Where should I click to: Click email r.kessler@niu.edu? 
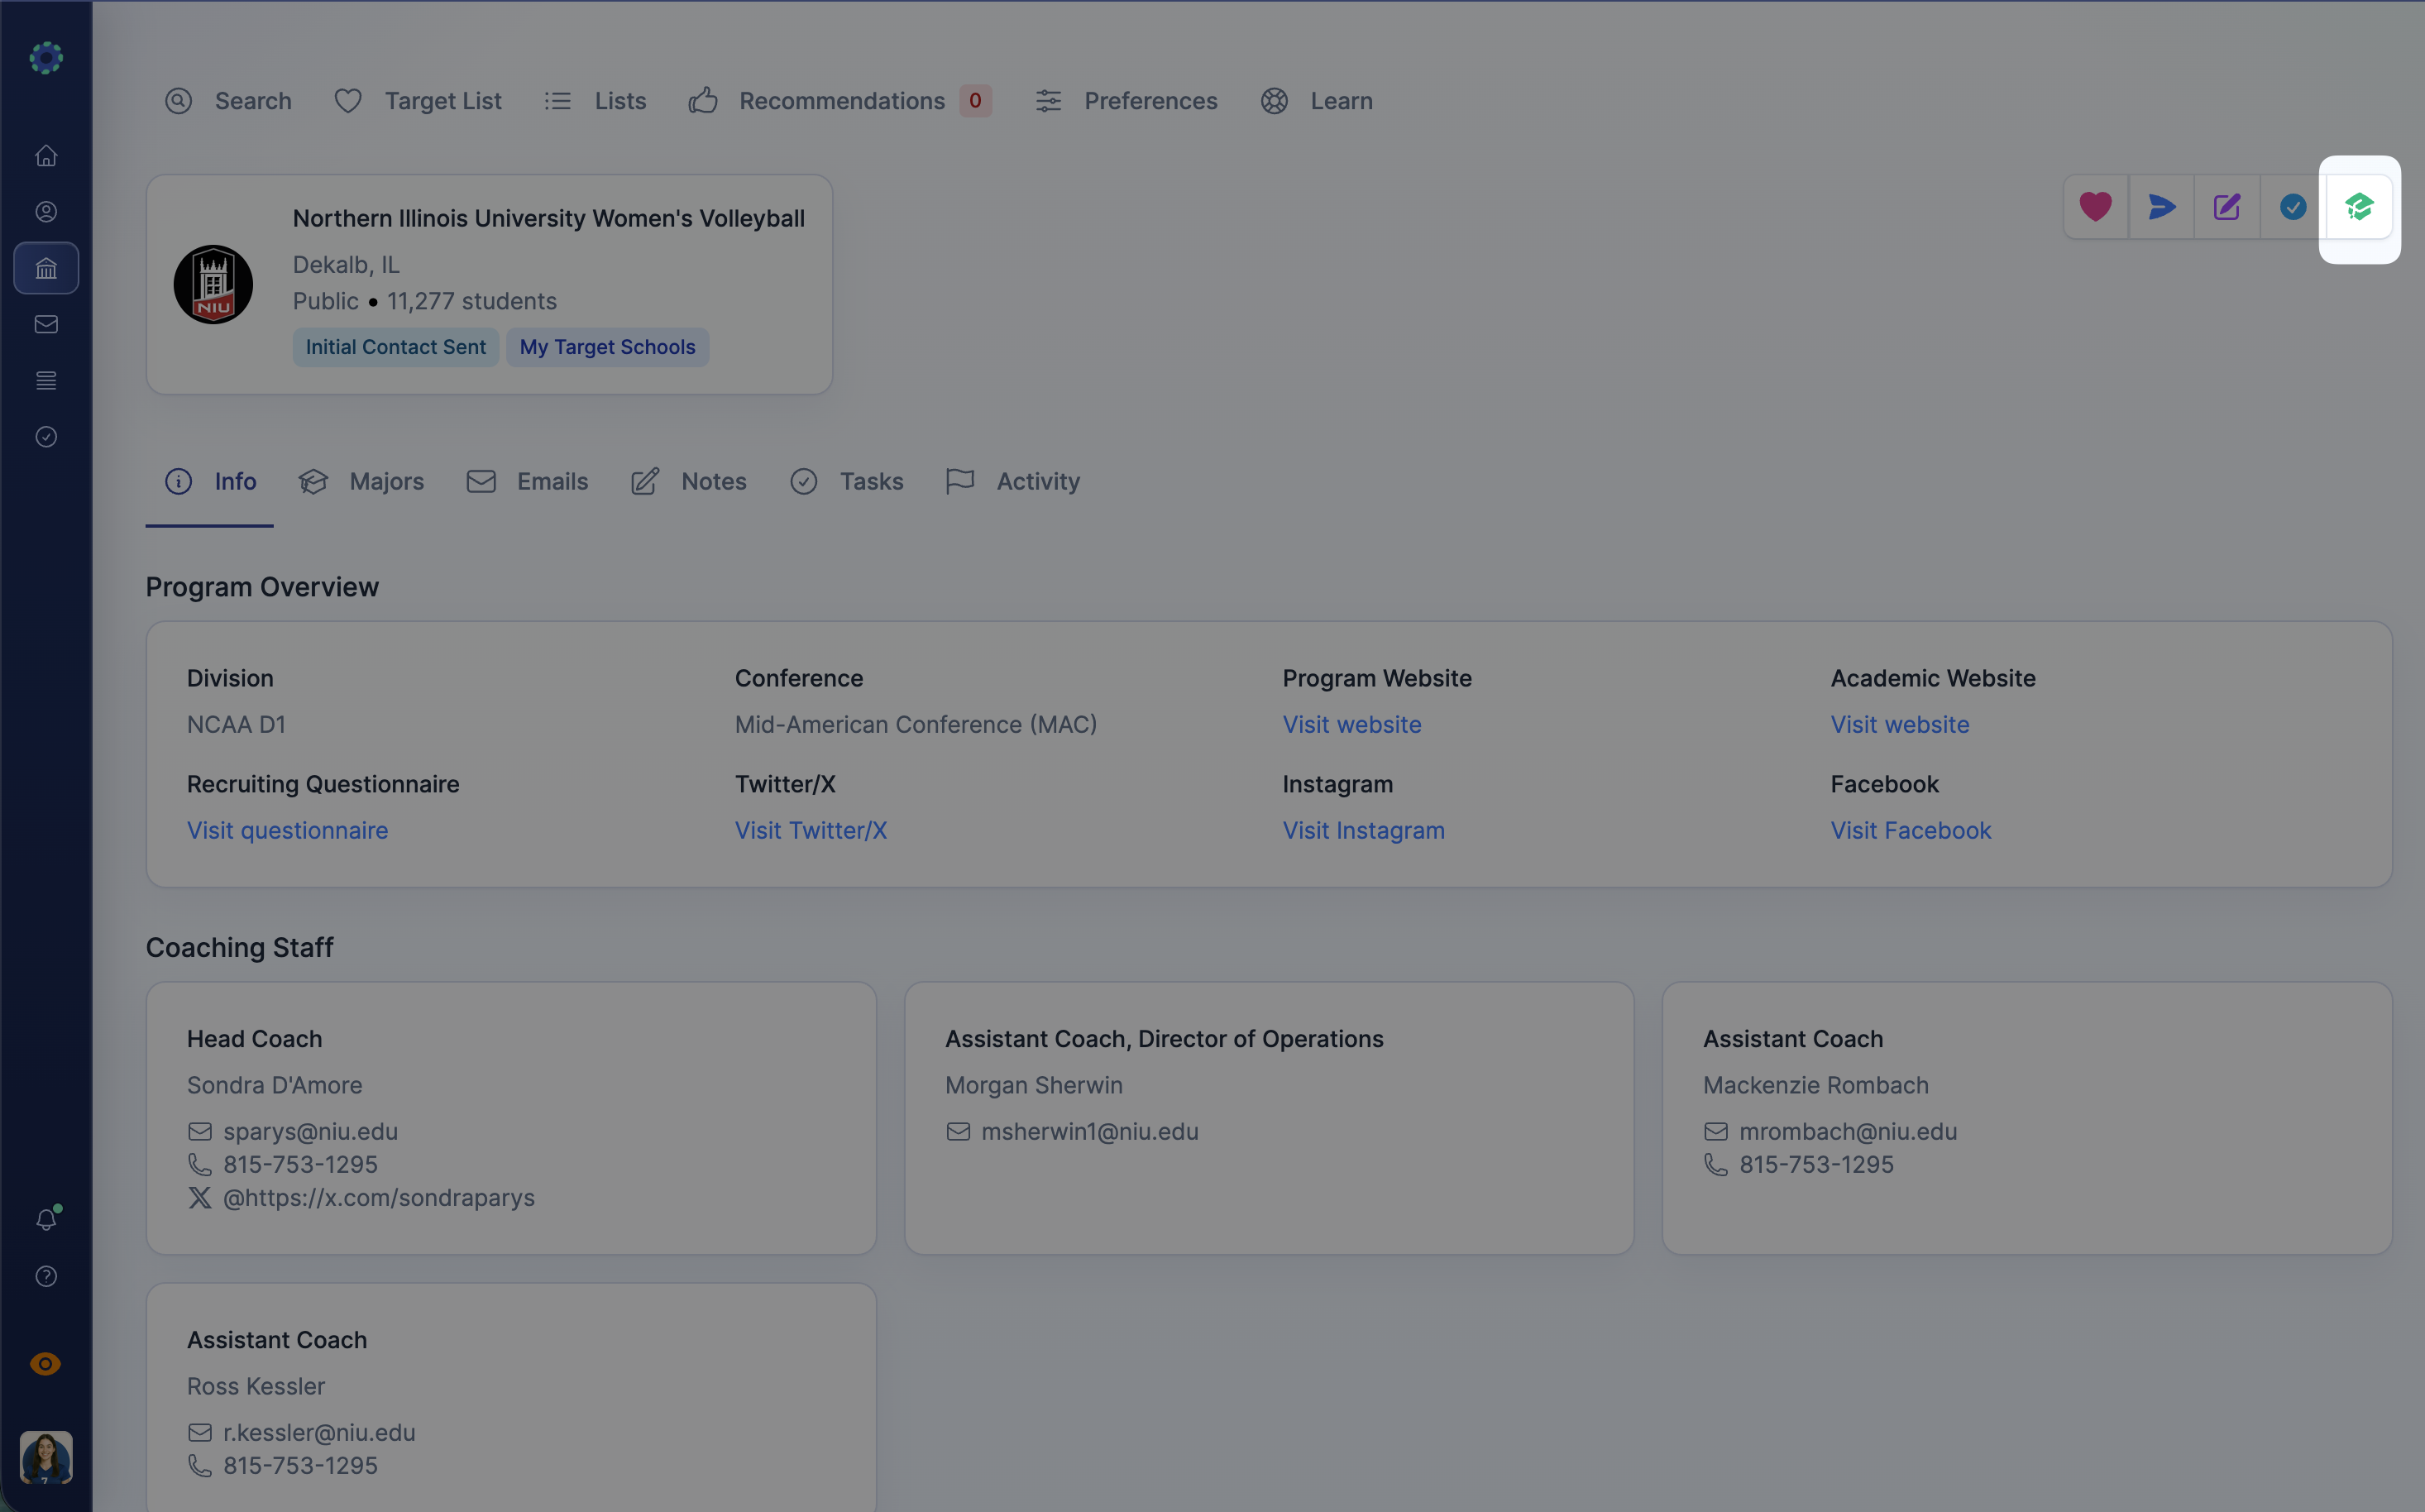tap(319, 1432)
